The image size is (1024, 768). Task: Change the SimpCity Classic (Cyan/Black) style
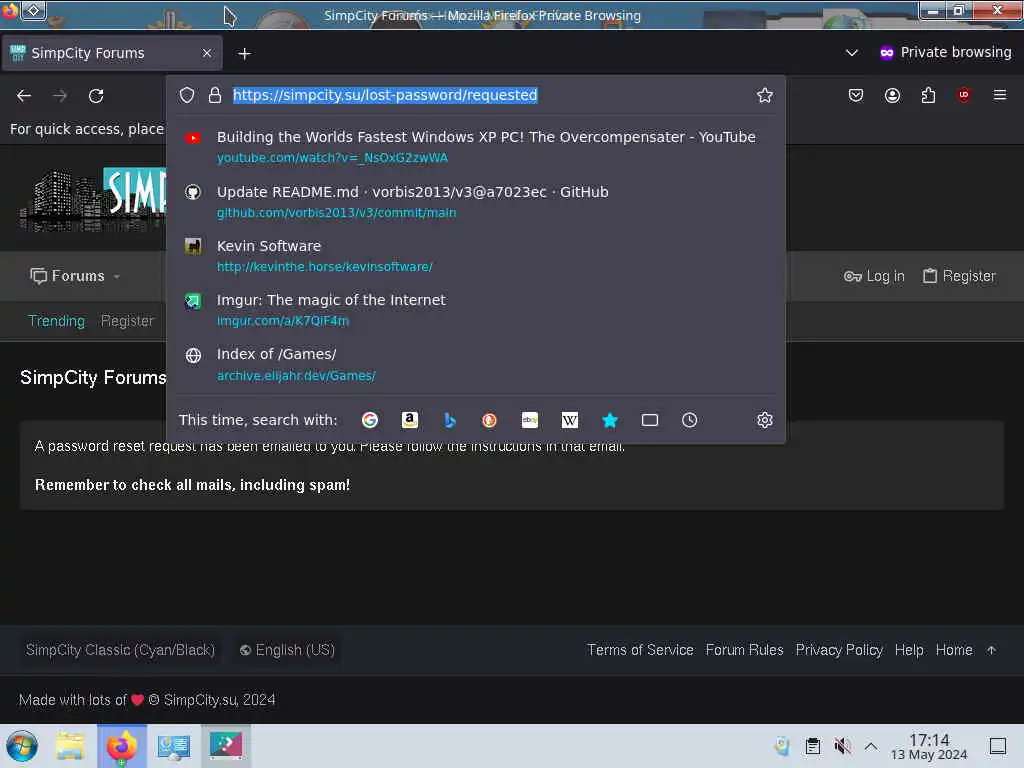click(x=120, y=650)
